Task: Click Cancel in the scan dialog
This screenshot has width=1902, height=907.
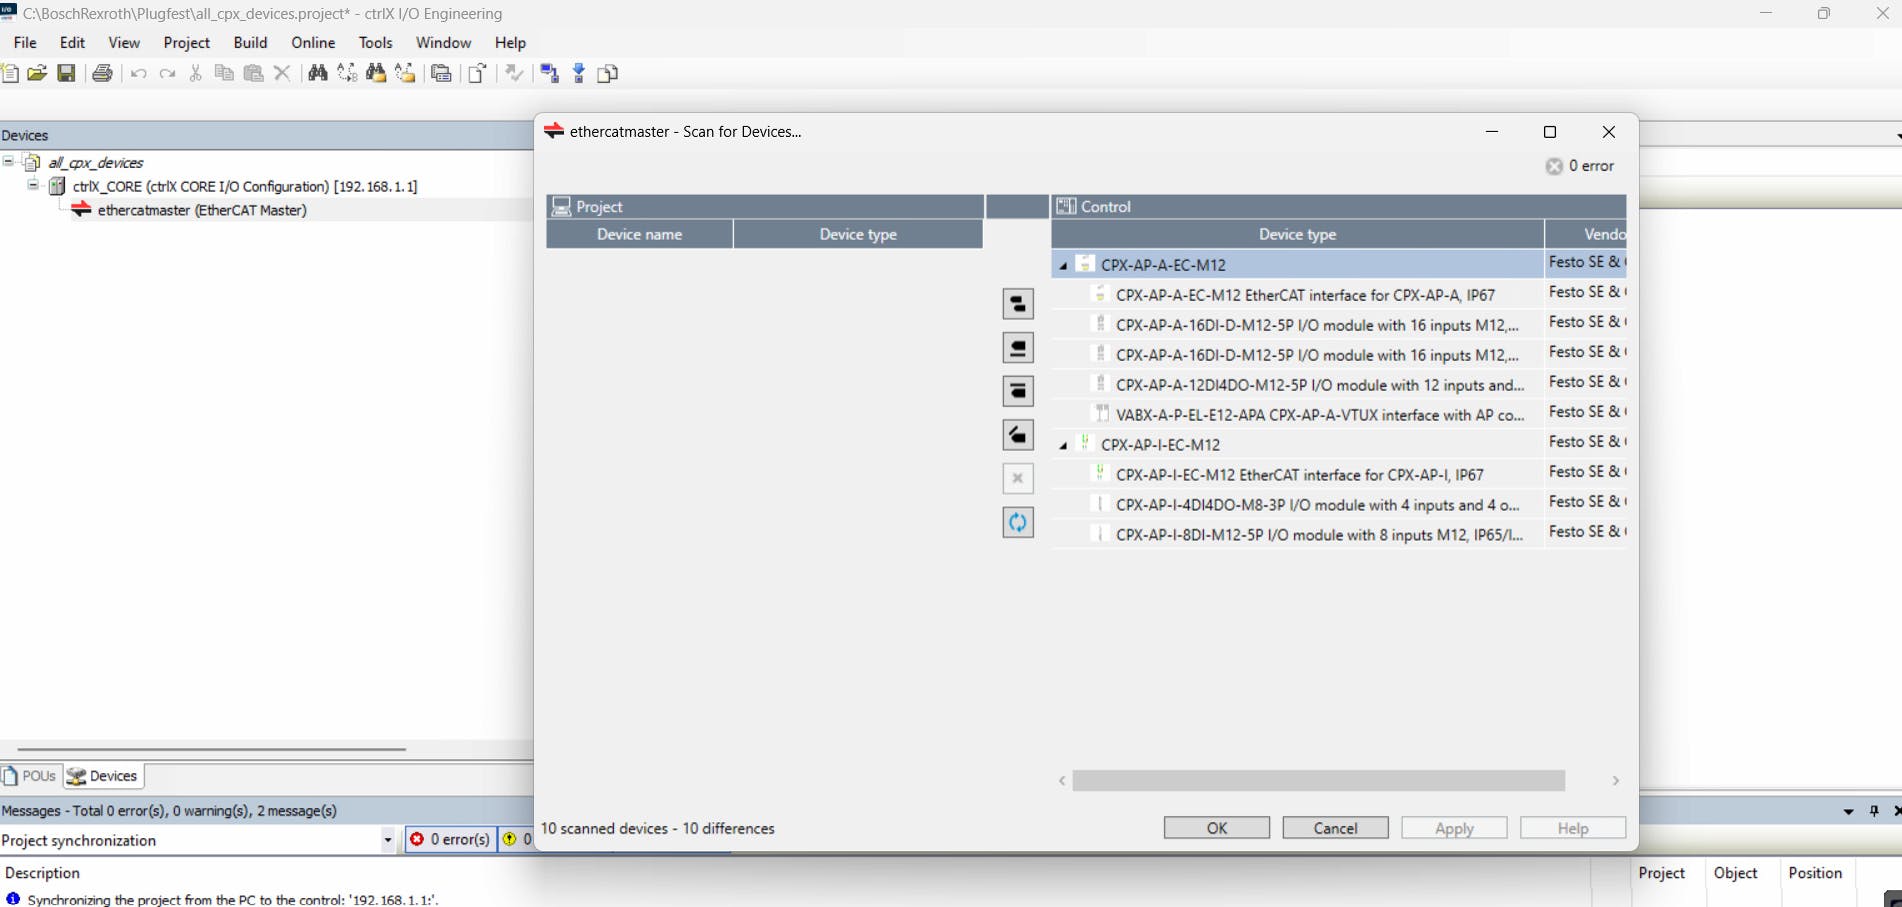Action: [1336, 828]
